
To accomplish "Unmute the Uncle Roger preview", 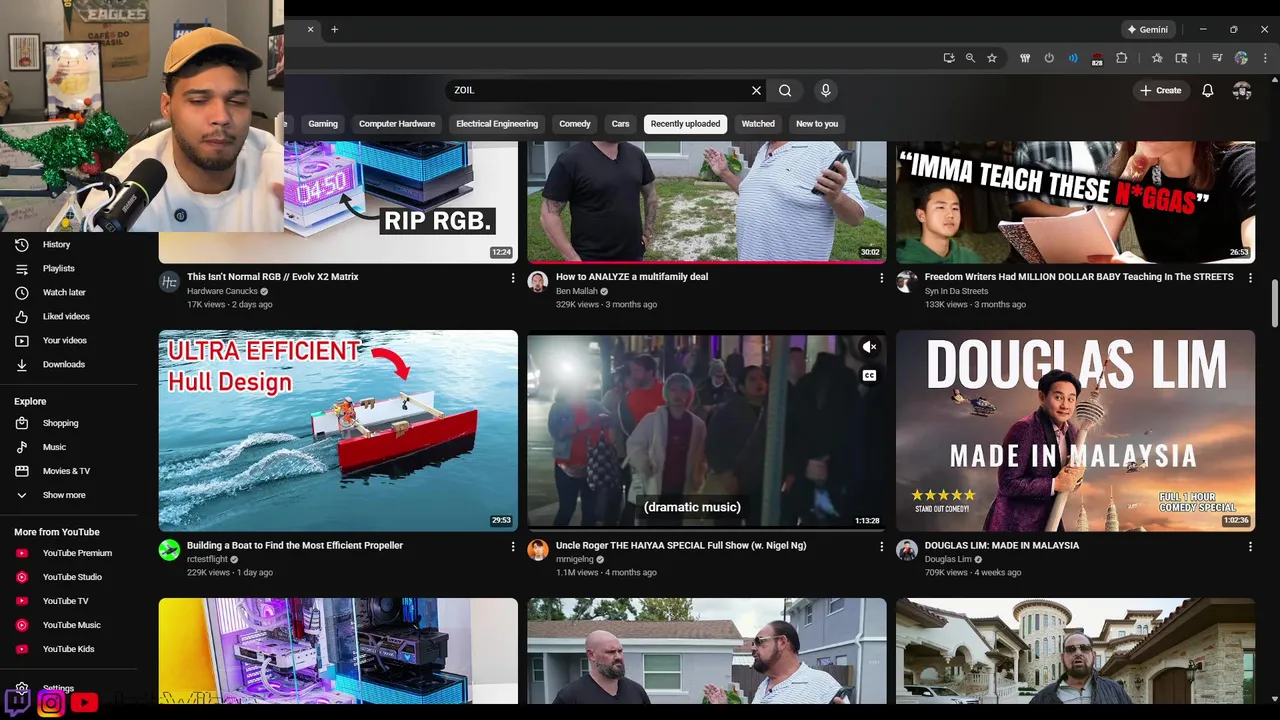I will pyautogui.click(x=869, y=347).
